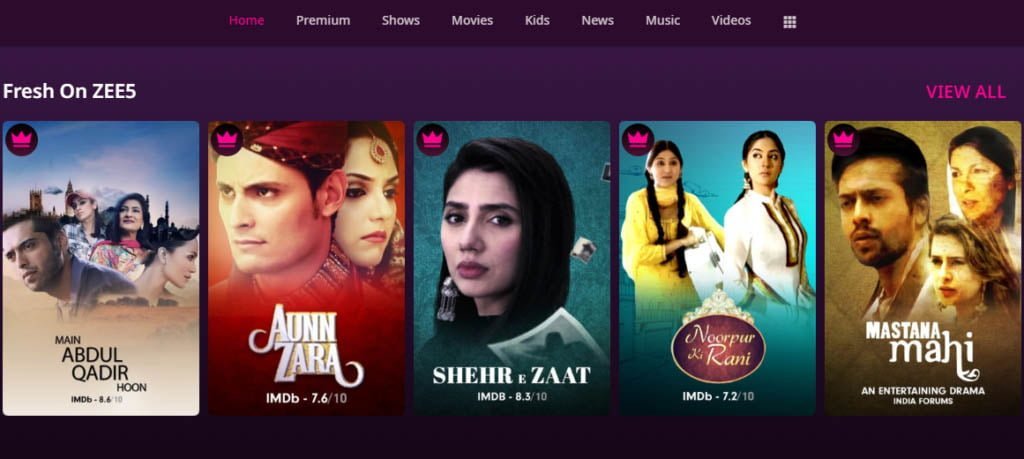1024x459 pixels.
Task: Select the Shehr e Zaat poster
Action: (512, 268)
